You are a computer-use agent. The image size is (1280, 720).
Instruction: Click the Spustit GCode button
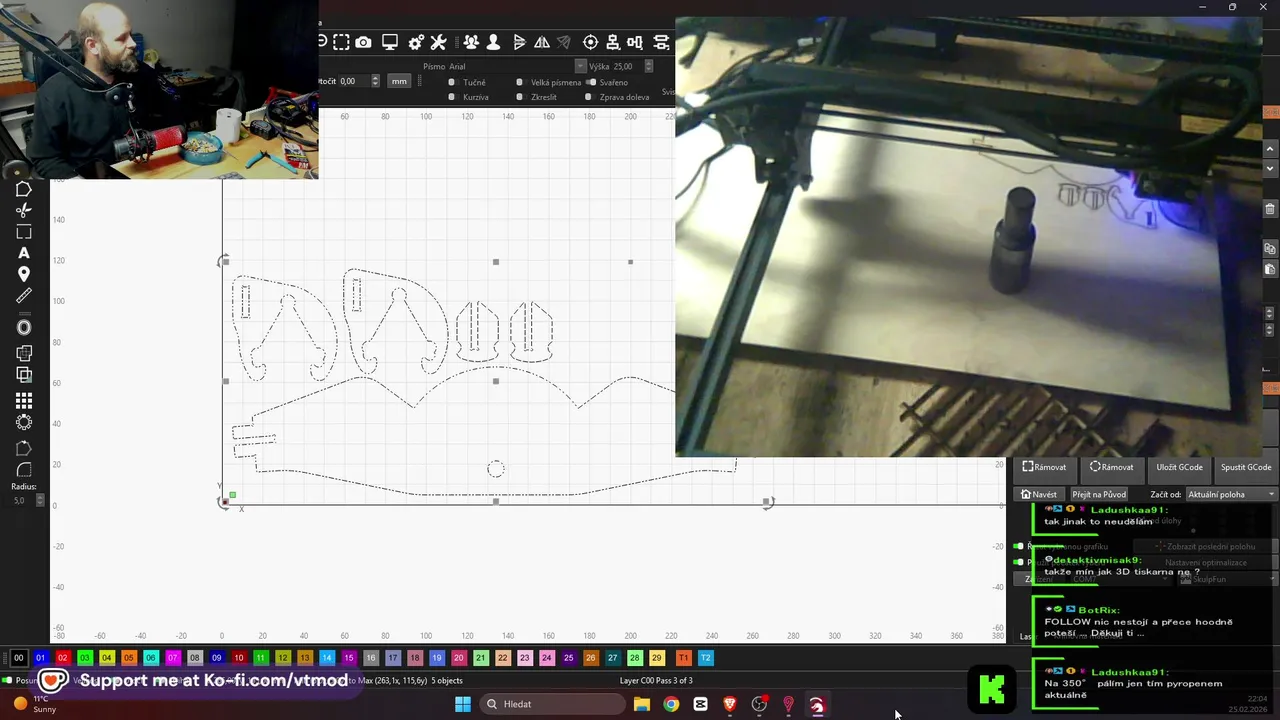(x=1246, y=467)
